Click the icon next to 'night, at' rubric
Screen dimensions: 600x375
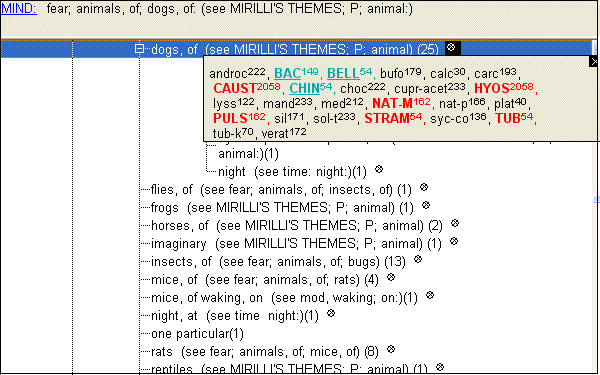(331, 313)
